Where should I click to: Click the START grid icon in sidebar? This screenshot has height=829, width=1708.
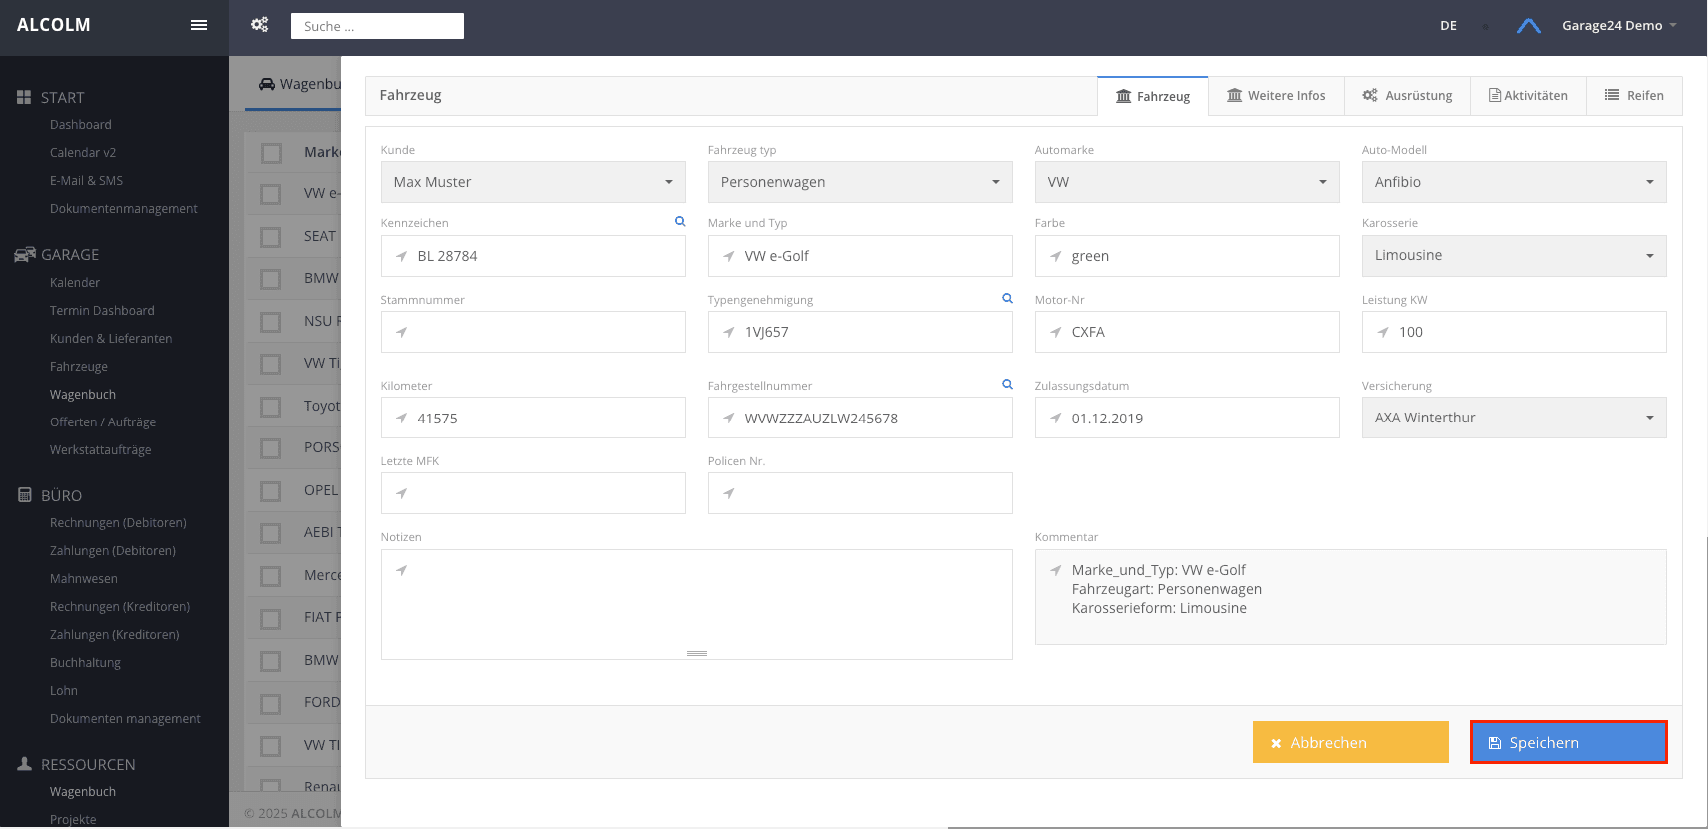coord(24,97)
